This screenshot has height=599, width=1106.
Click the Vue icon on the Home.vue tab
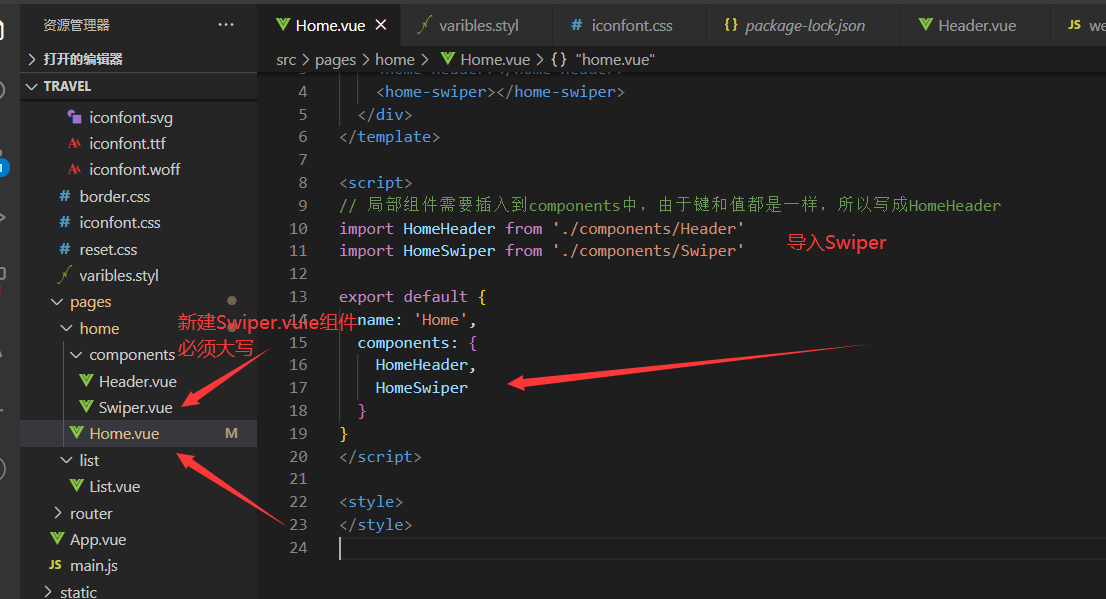pos(283,24)
